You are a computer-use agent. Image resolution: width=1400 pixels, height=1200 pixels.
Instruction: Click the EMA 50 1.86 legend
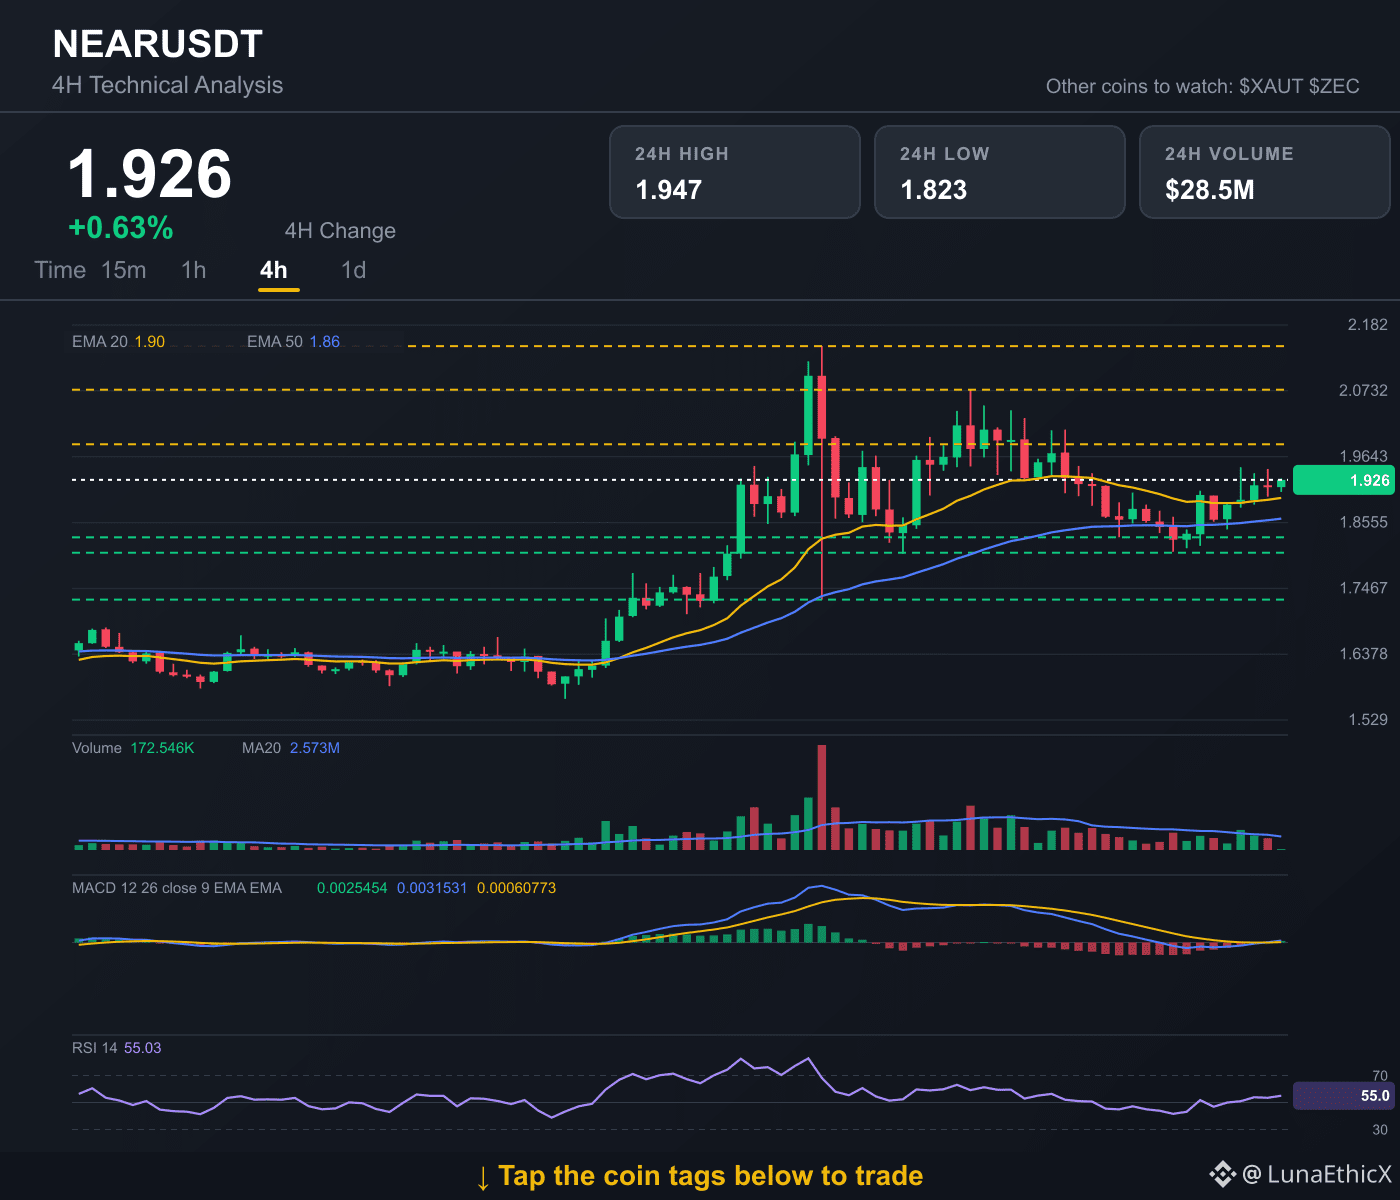(293, 342)
